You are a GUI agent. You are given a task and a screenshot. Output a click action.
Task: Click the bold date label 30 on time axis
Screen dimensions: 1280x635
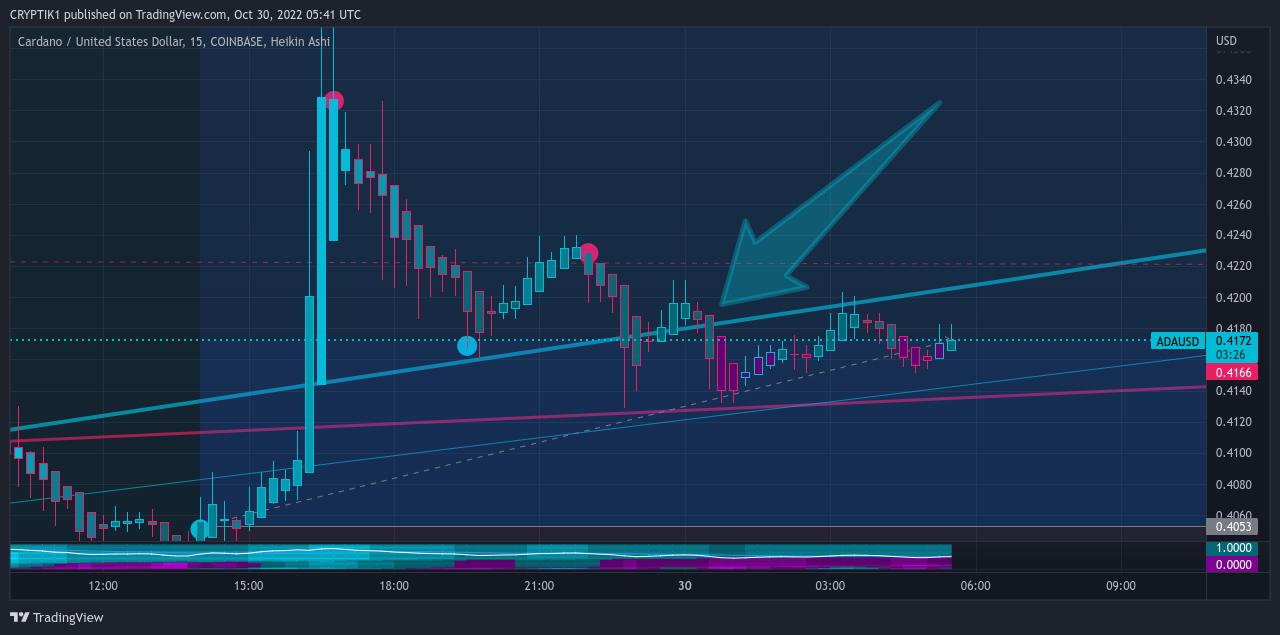pyautogui.click(x=685, y=586)
